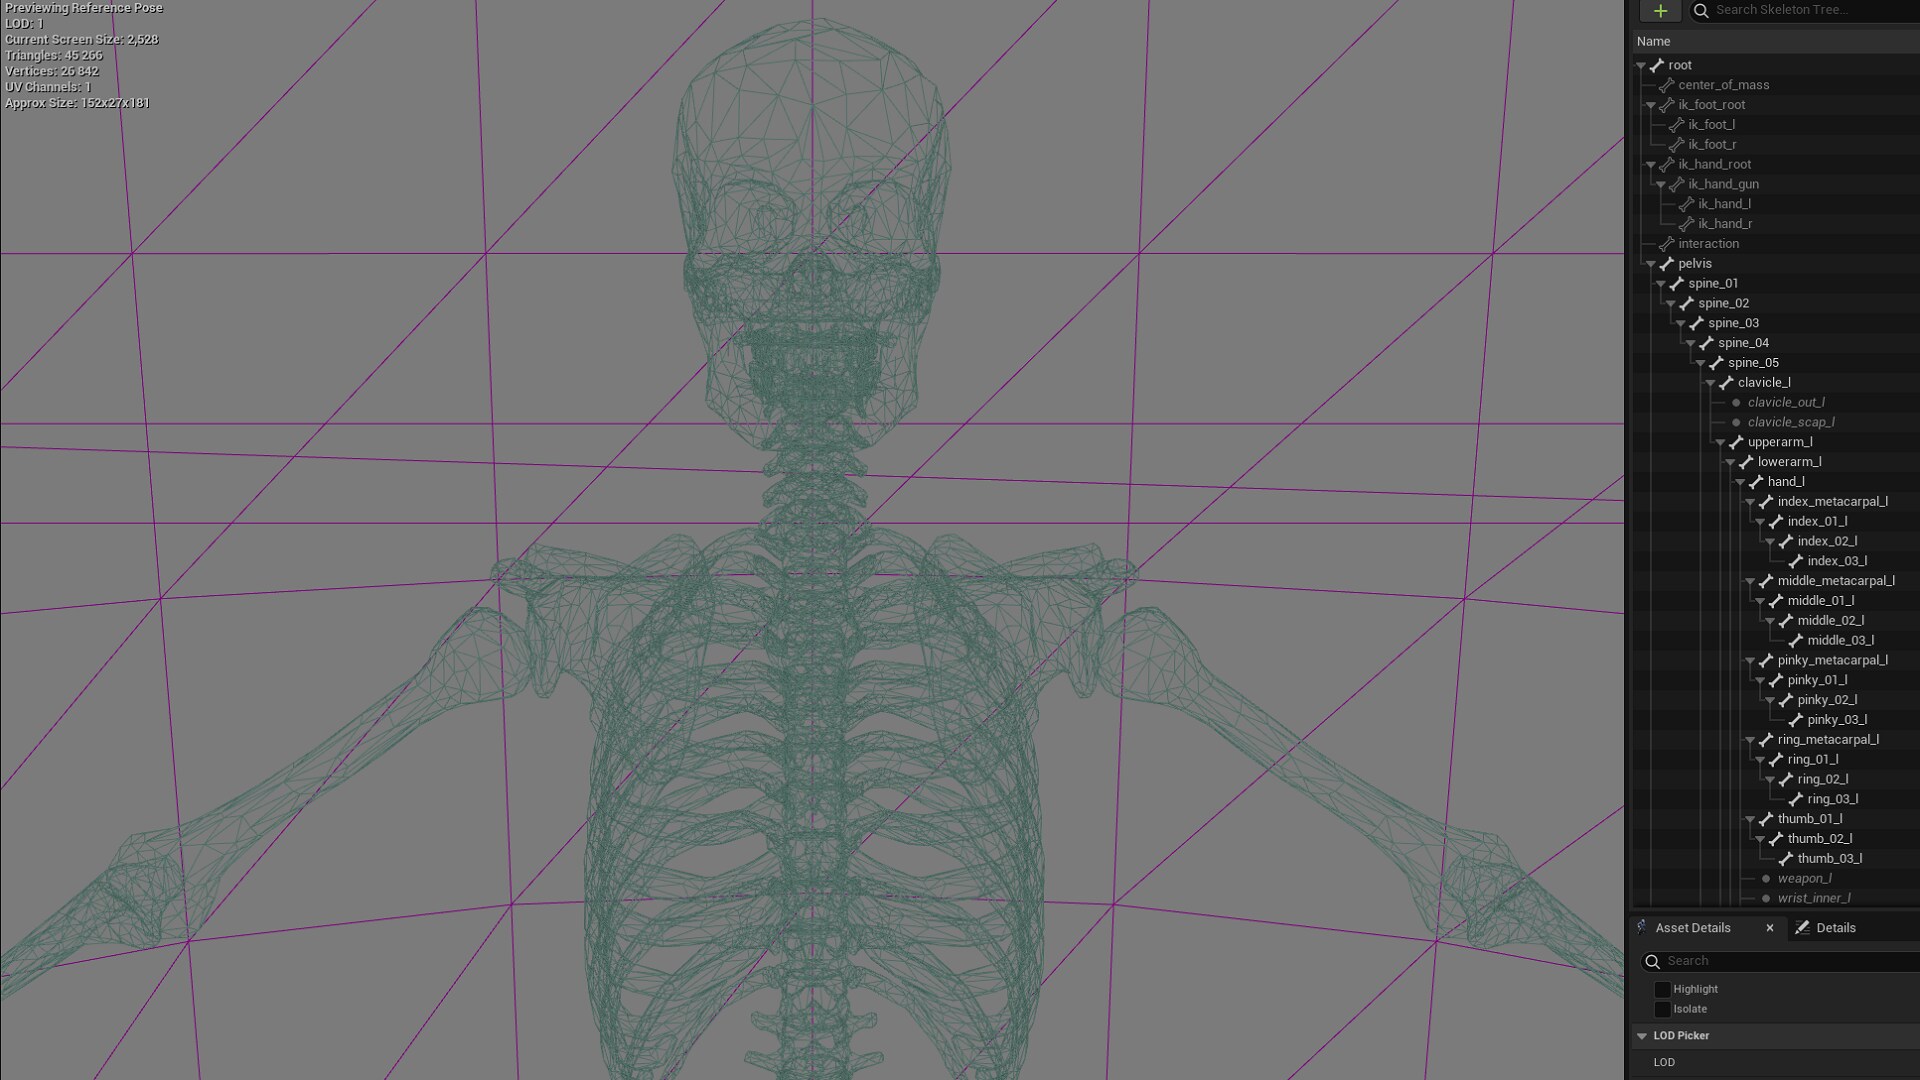Click the socket icon next to weapon_l
1920x1080 pixels.
pos(1766,878)
